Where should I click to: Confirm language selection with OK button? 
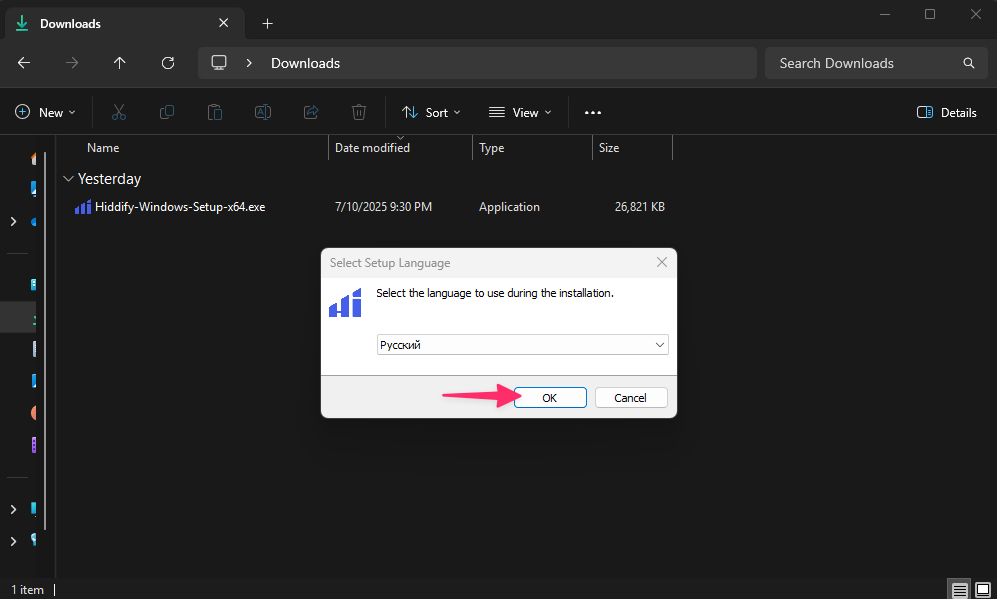tap(550, 397)
